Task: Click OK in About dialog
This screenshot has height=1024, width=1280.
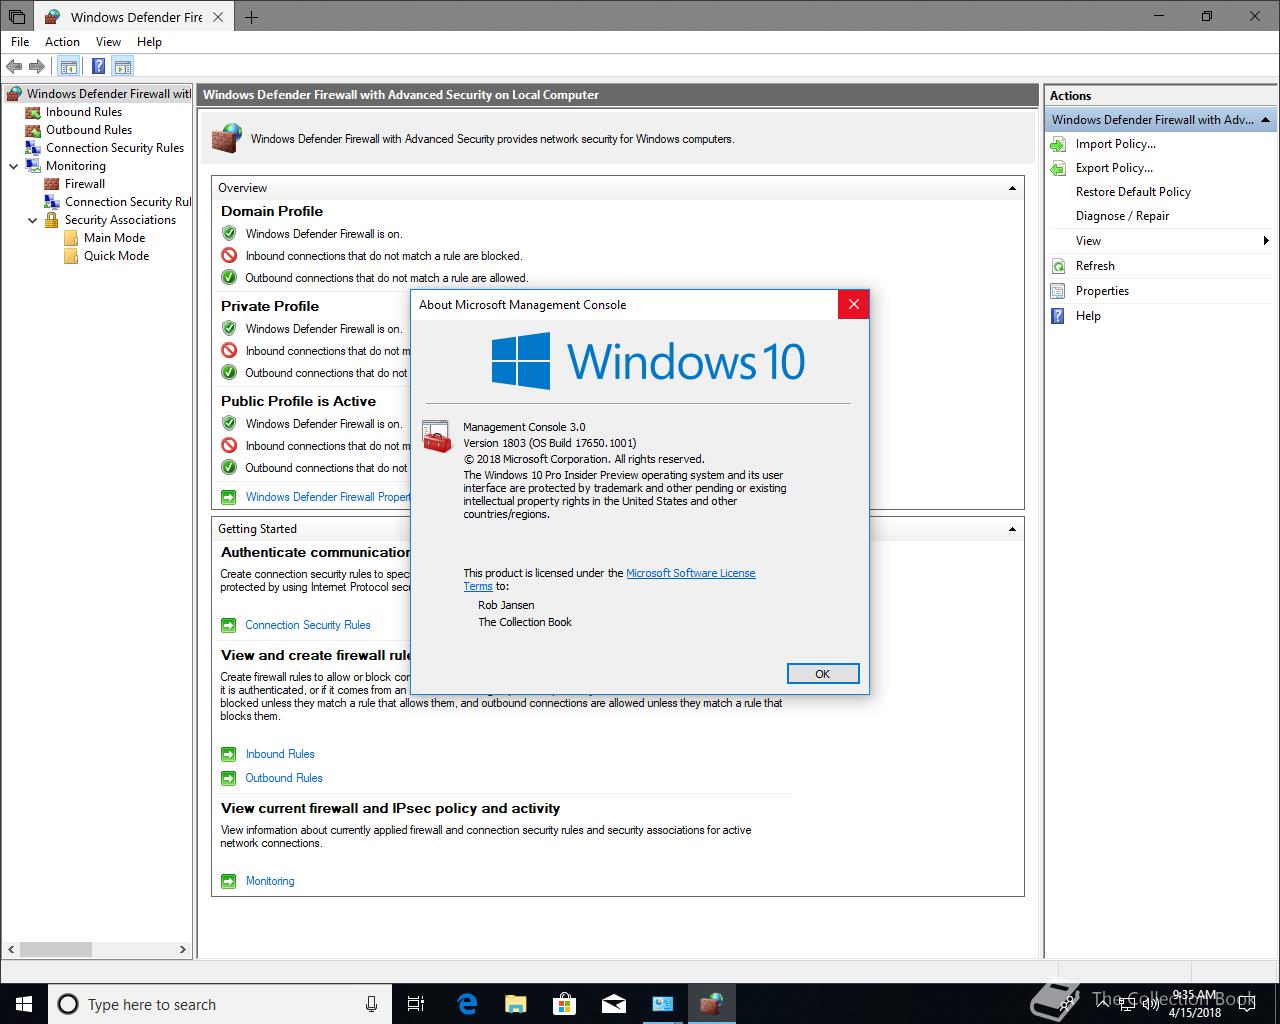Action: click(x=822, y=674)
